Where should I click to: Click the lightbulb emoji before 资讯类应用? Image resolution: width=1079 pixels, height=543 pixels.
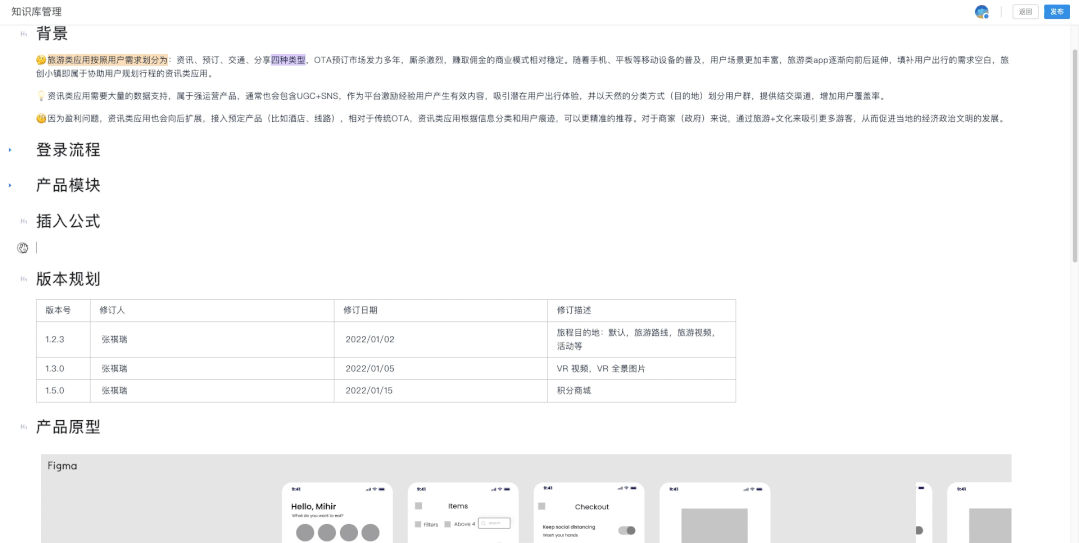pyautogui.click(x=41, y=96)
